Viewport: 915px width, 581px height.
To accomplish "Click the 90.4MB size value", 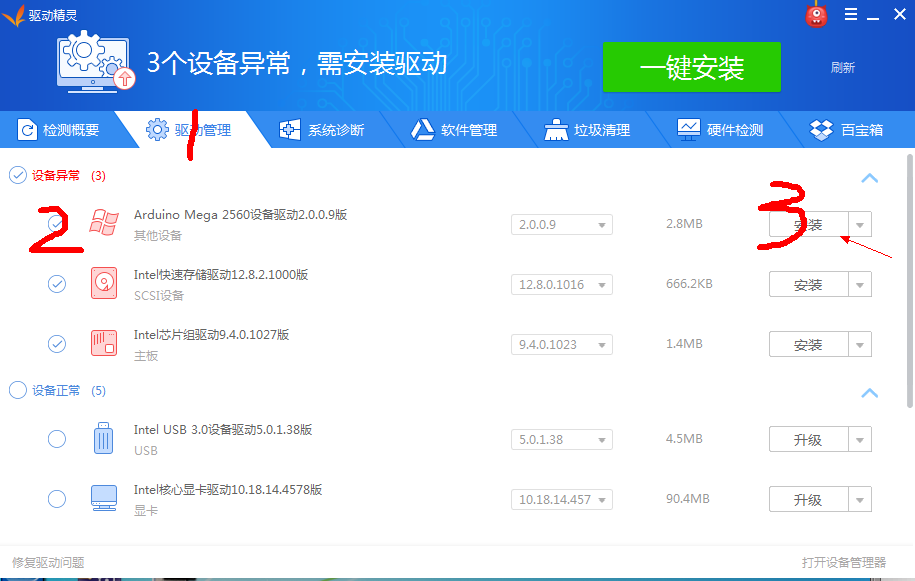I will (x=687, y=499).
